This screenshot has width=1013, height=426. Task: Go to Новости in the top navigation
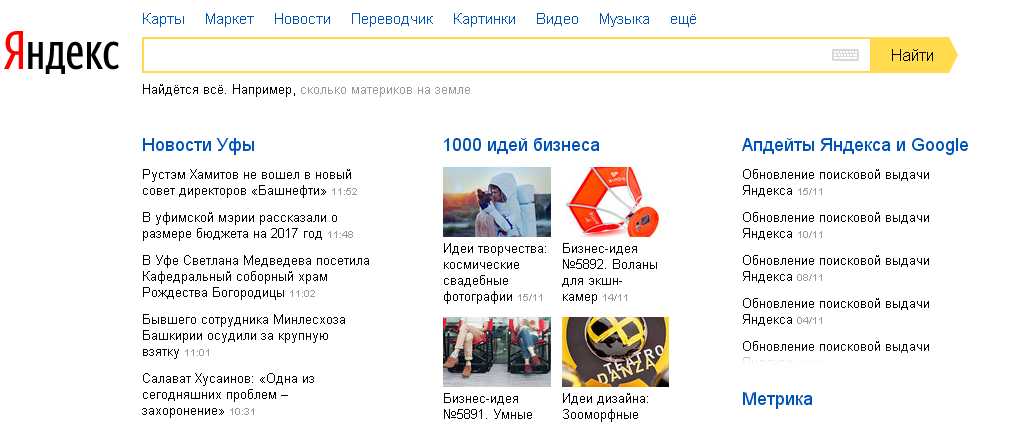[302, 19]
